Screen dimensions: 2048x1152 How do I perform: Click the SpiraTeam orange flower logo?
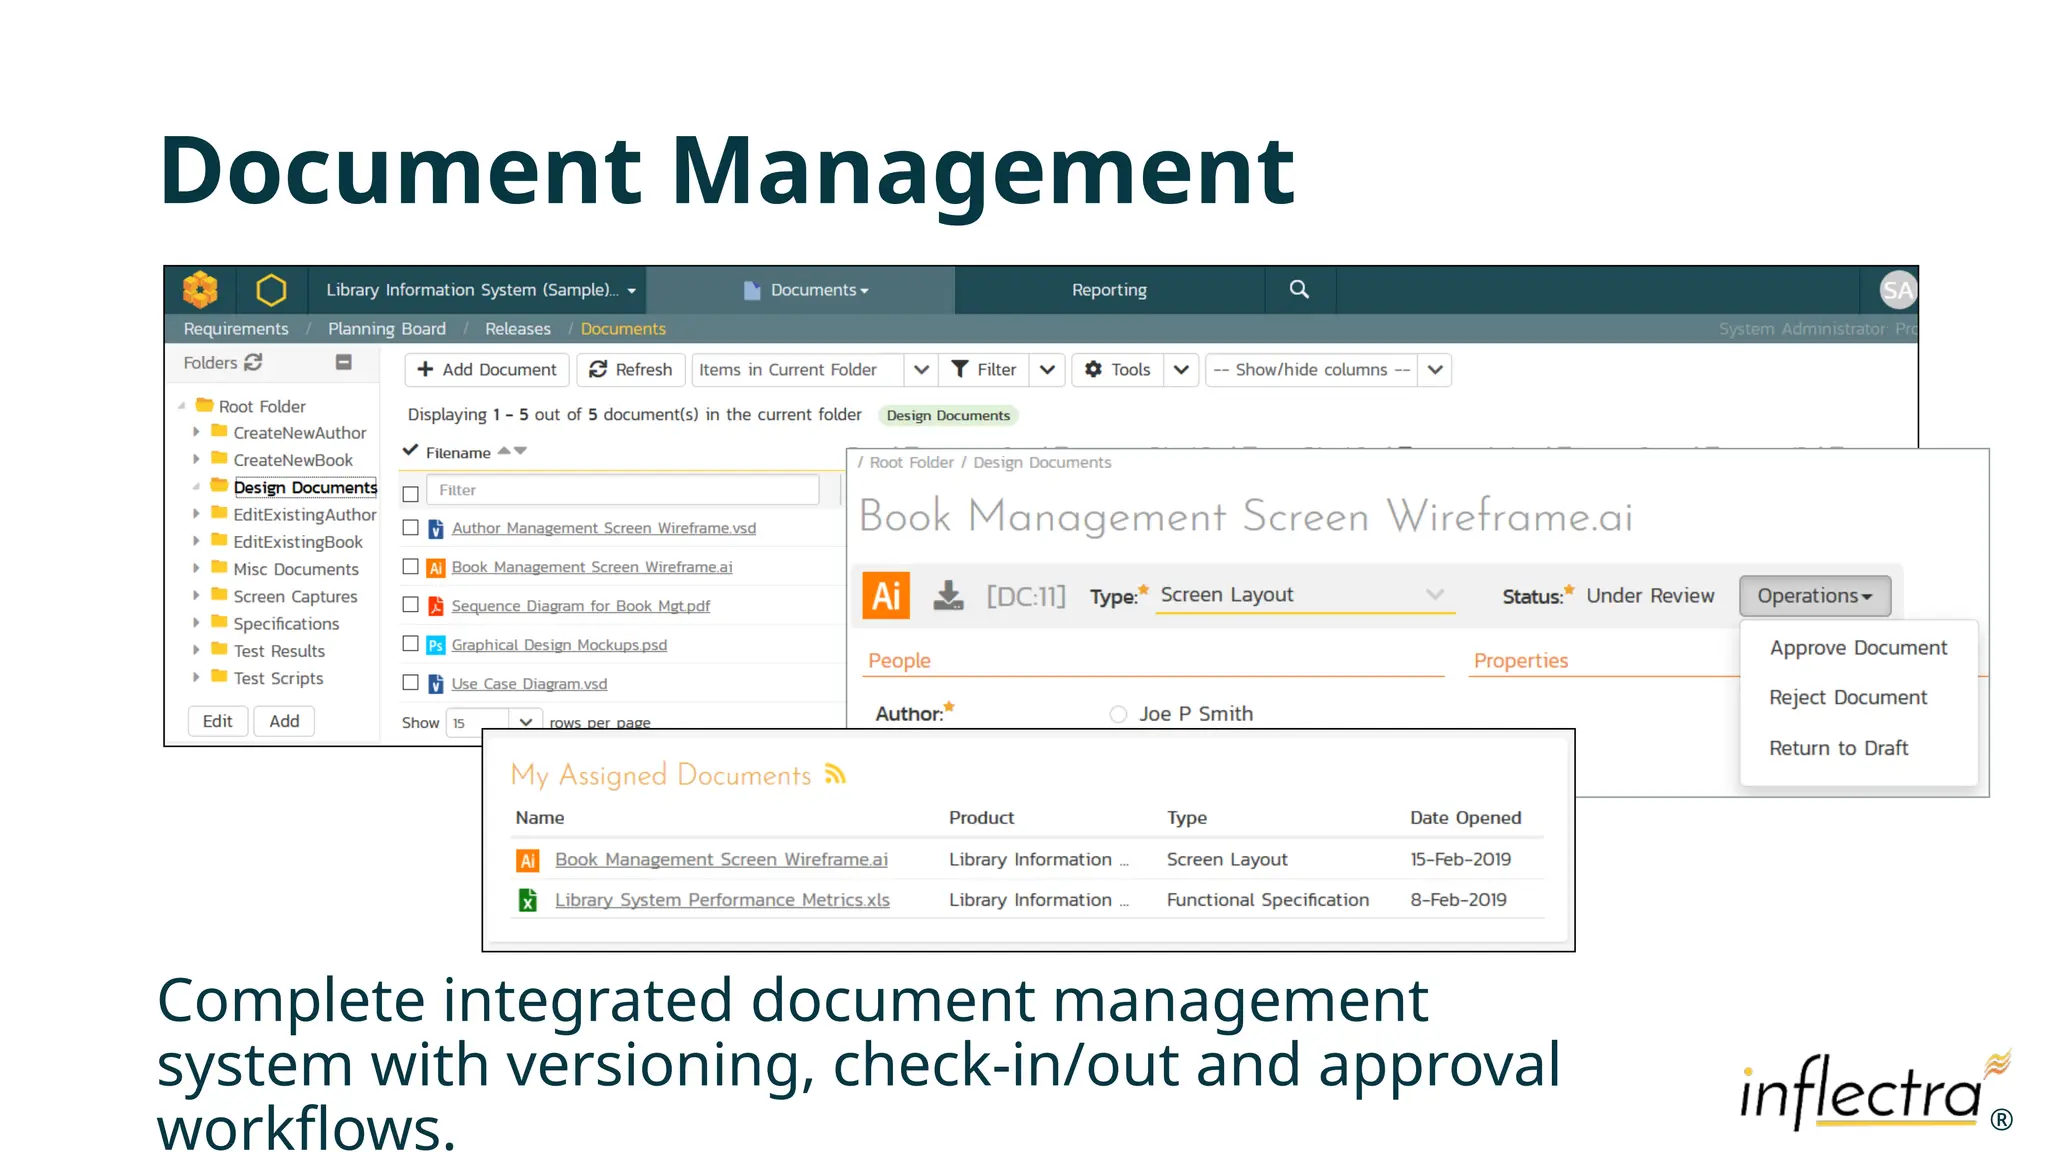[200, 290]
